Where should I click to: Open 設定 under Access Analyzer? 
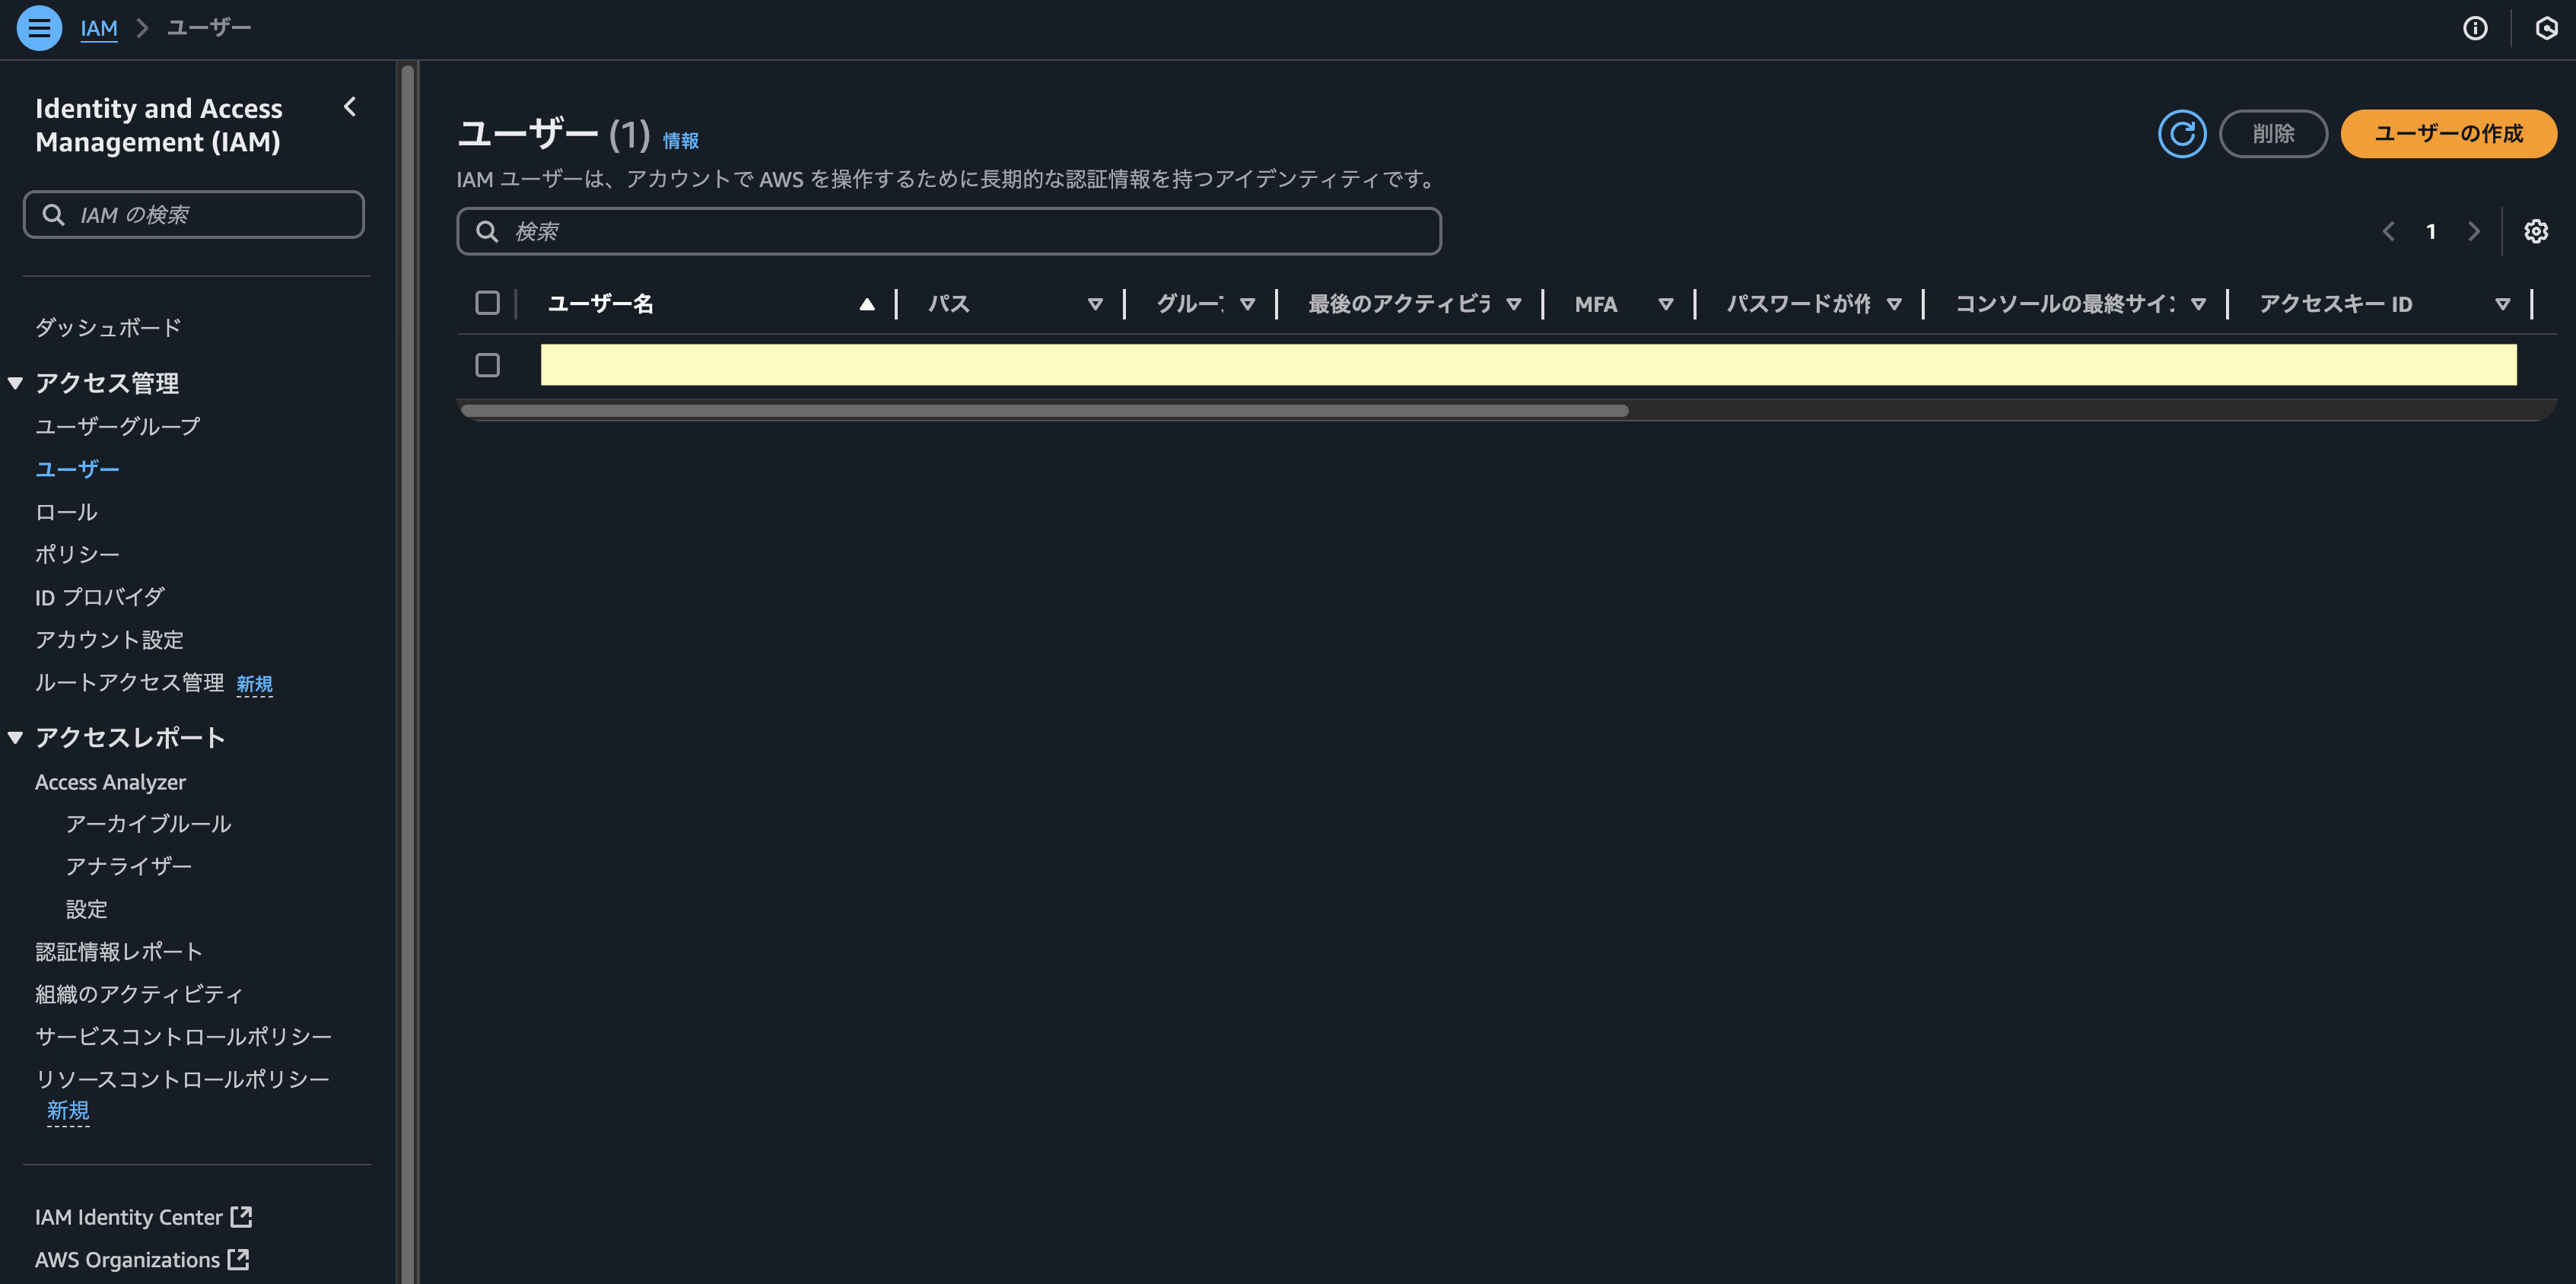point(86,909)
